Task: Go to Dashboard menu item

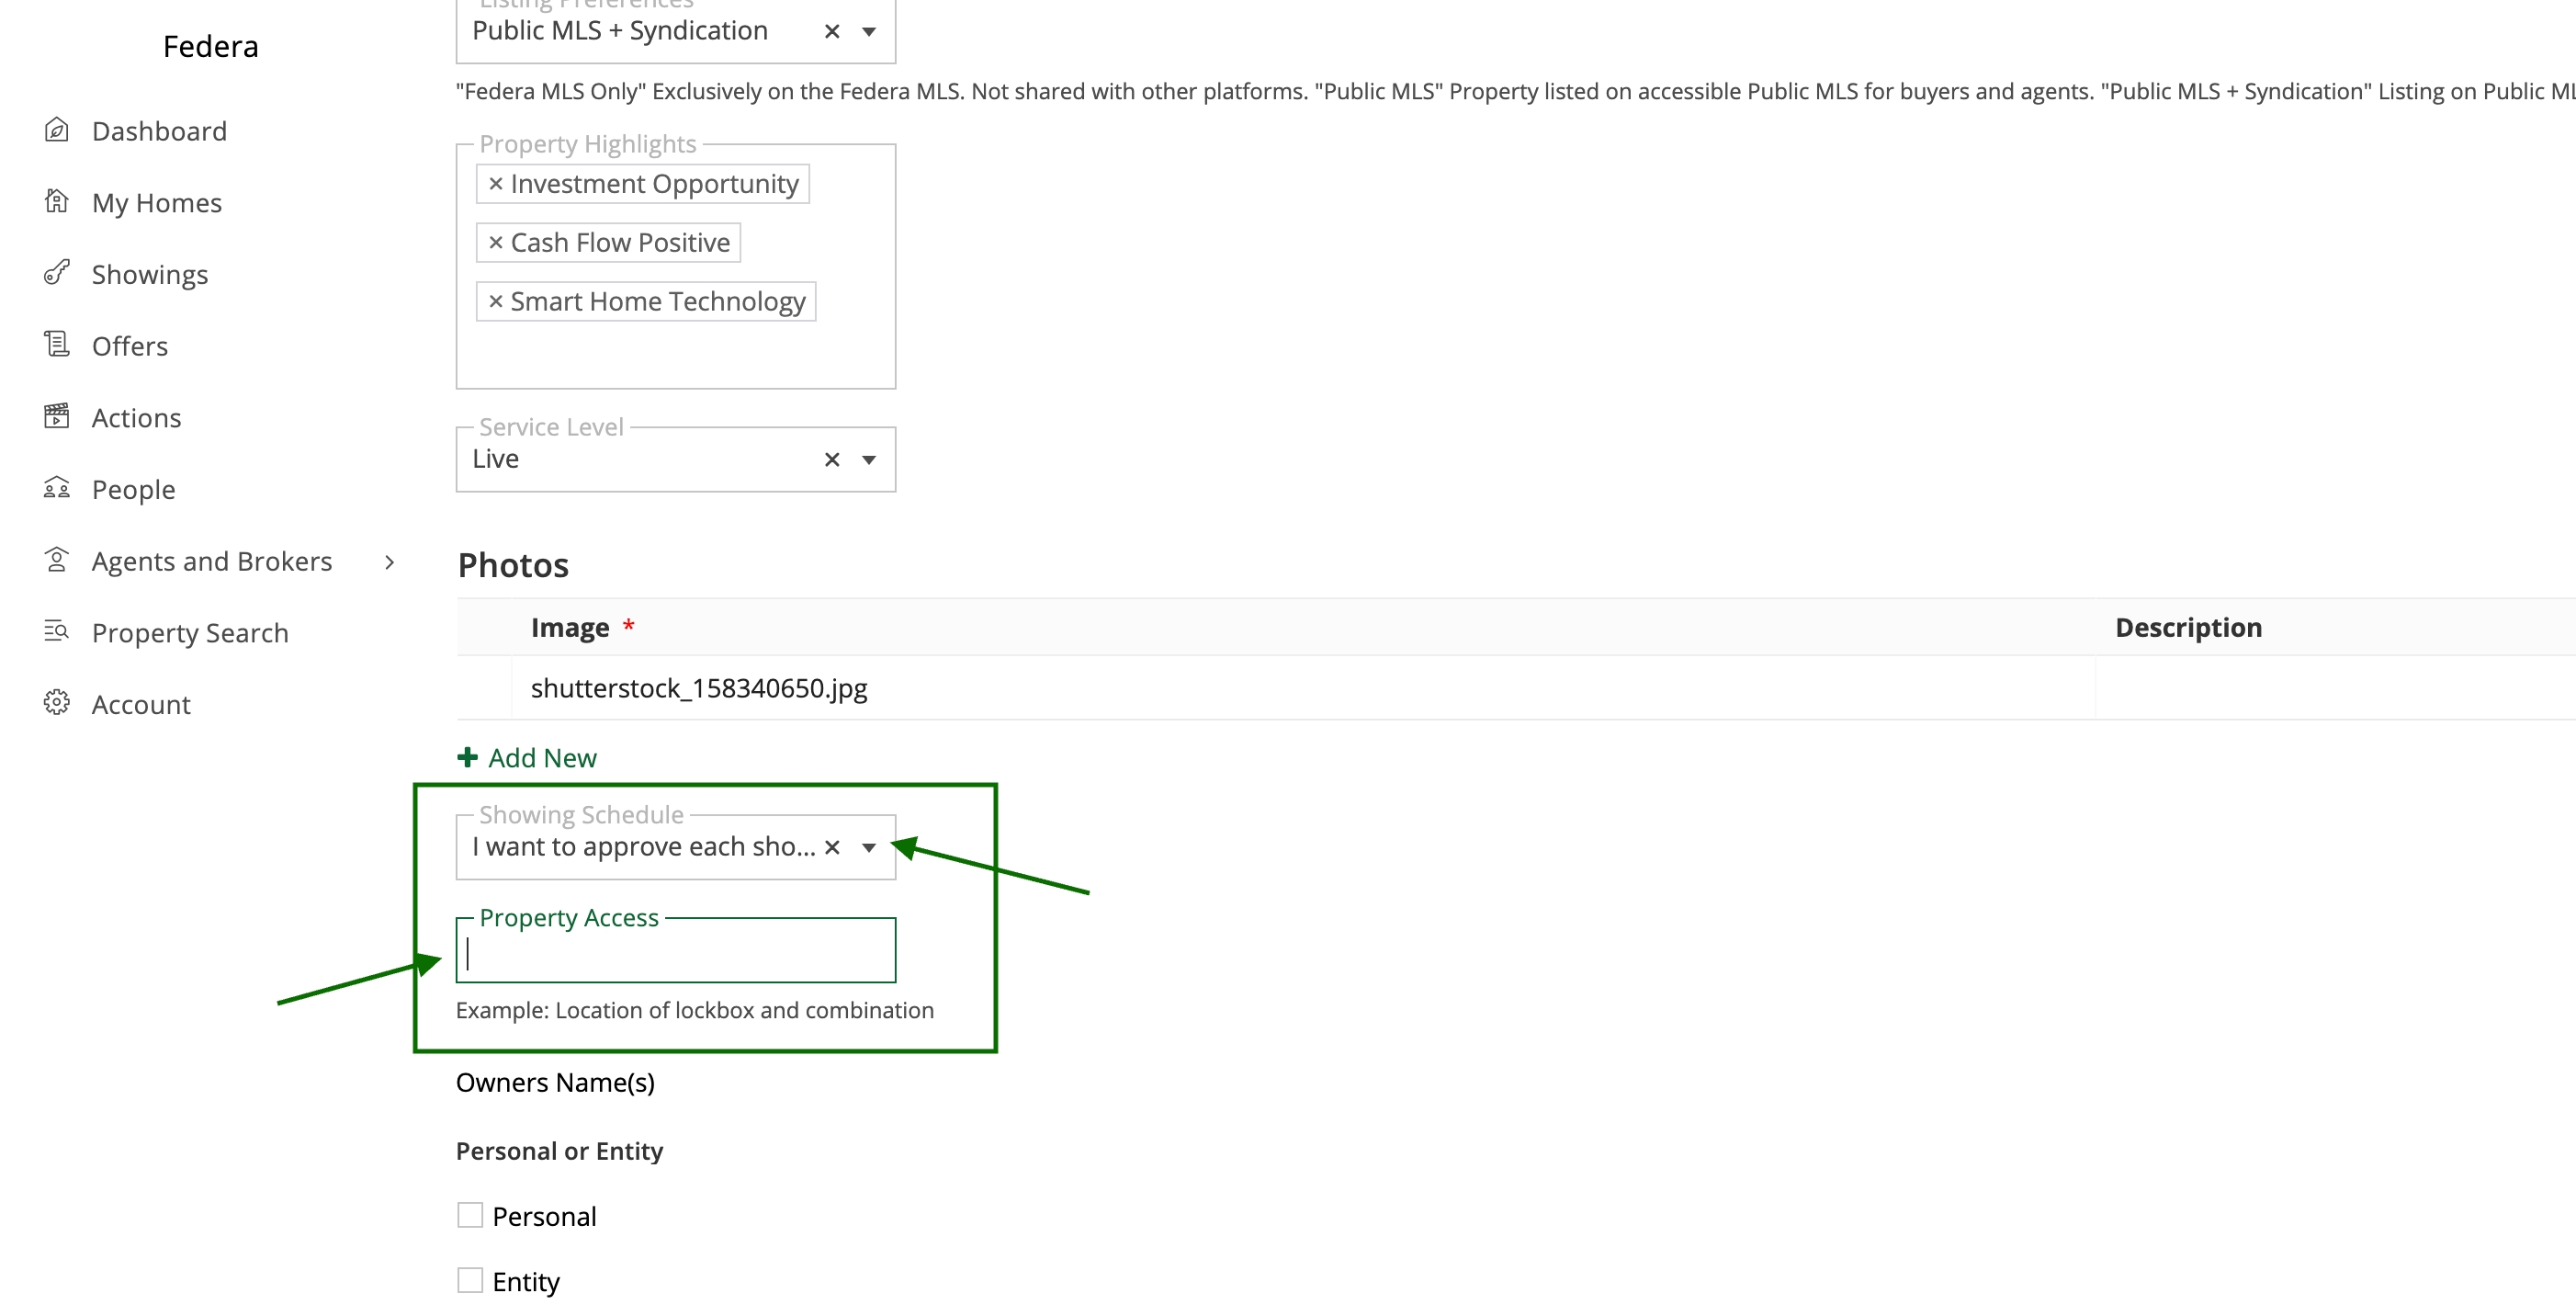Action: tap(160, 131)
